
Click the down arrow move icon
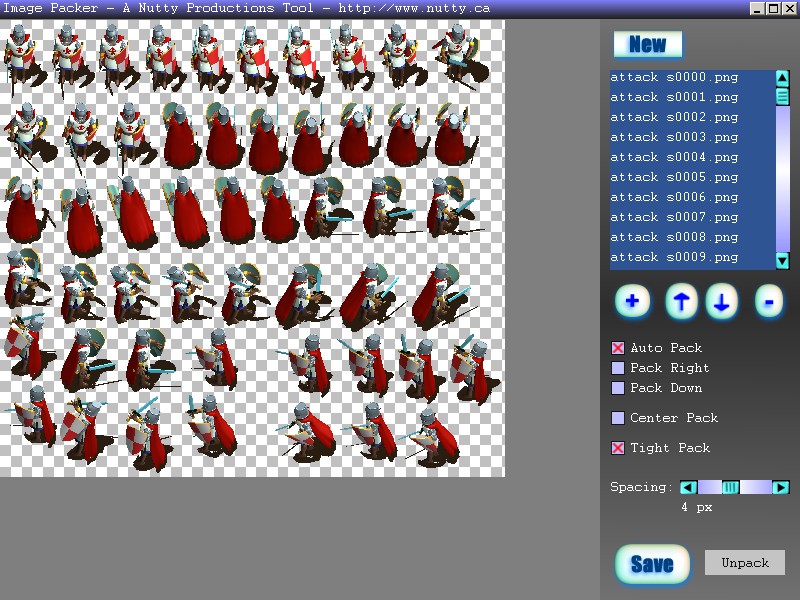click(x=722, y=301)
